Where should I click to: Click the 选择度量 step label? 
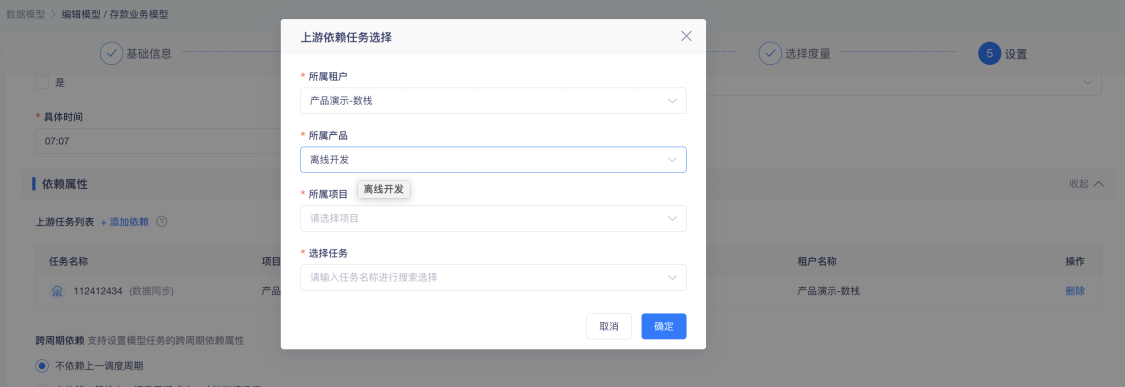[807, 54]
